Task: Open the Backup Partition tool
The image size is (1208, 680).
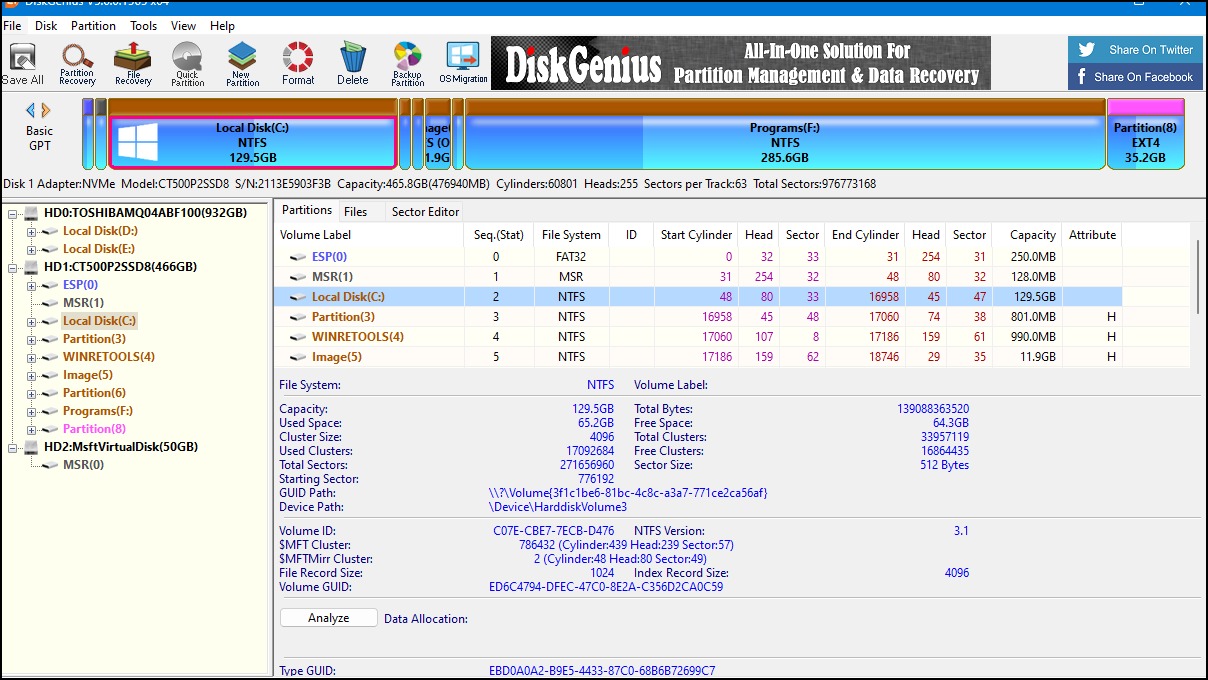Action: tap(407, 63)
